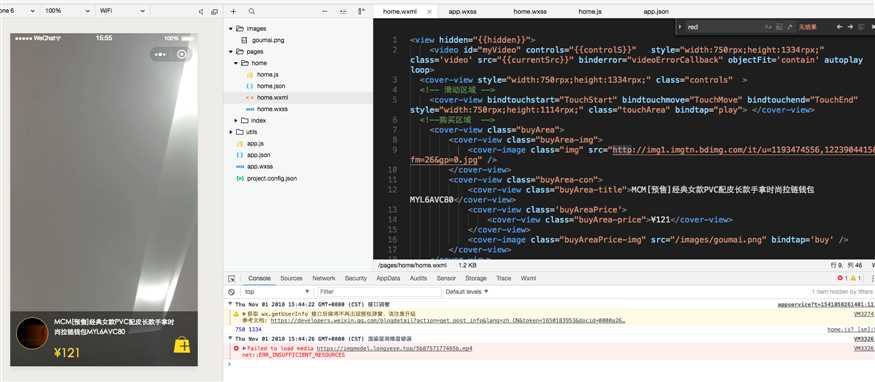
Task: Click the search icon in file explorer
Action: click(252, 11)
